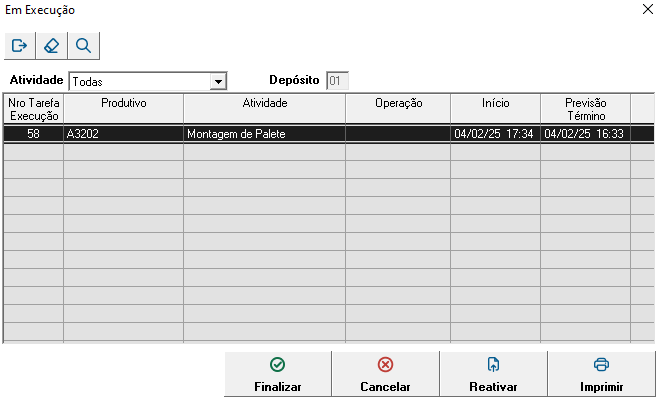Click the Finalizar button with the green checkmark
Viewport: 662px width, 402px height.
pyautogui.click(x=278, y=375)
